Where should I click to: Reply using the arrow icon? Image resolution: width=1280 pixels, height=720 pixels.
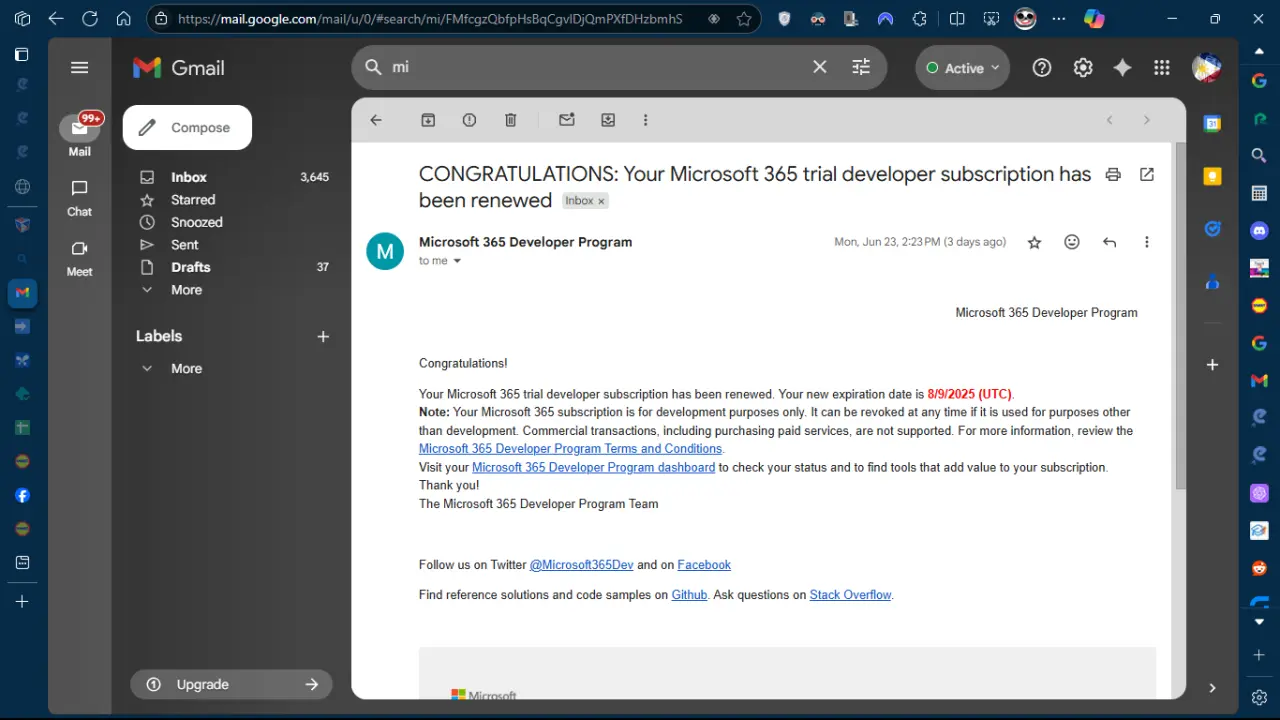click(1109, 242)
